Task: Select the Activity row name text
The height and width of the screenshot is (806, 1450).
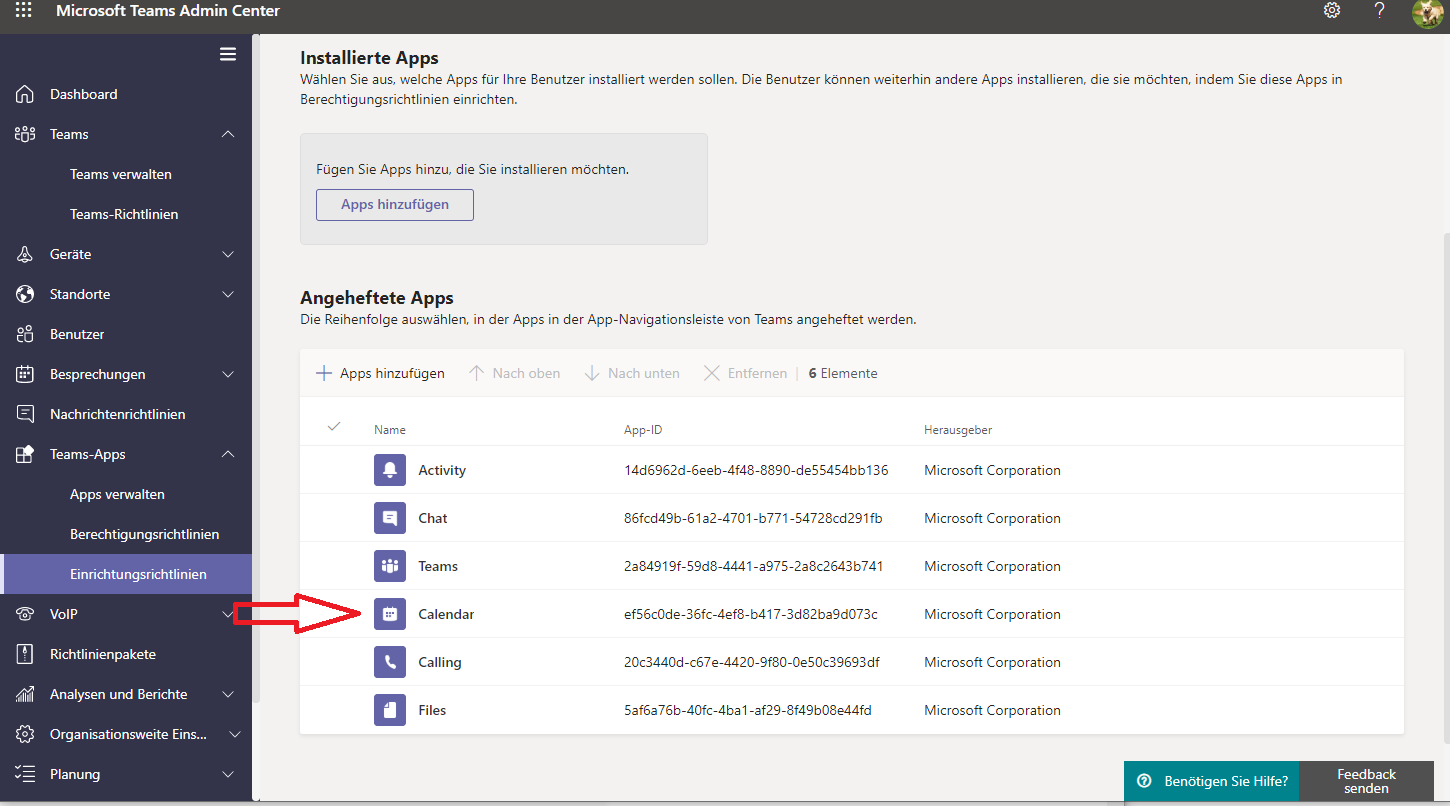Action: coord(442,470)
